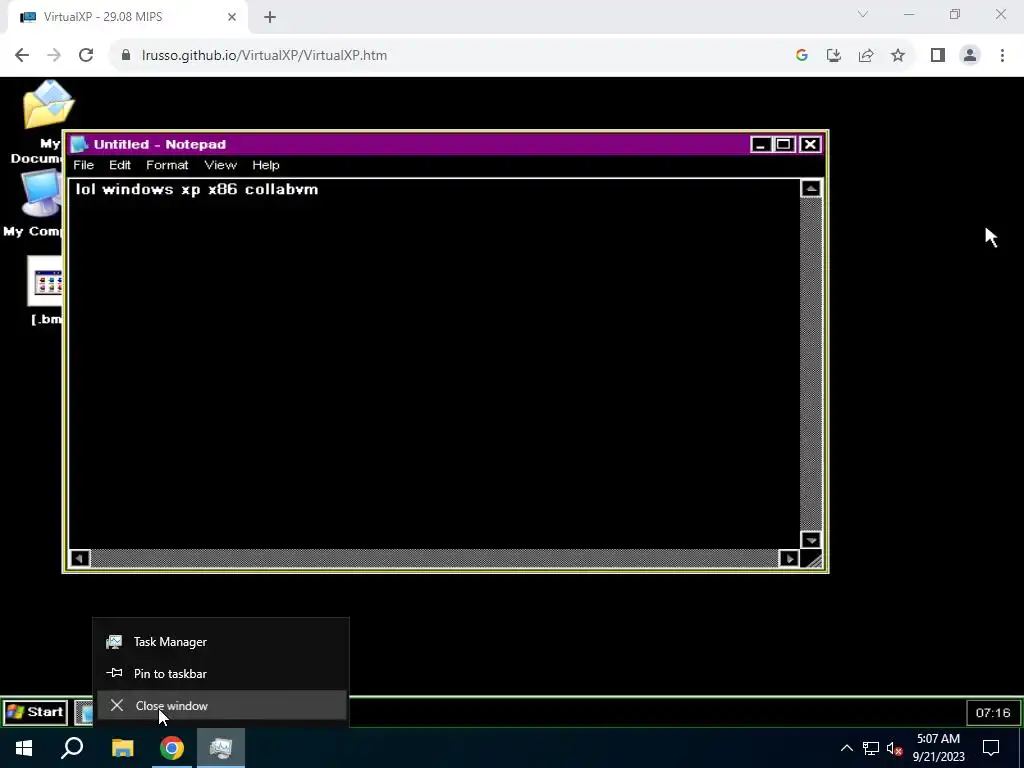Open File Explorer from taskbar
This screenshot has width=1024, height=768.
pos(122,748)
